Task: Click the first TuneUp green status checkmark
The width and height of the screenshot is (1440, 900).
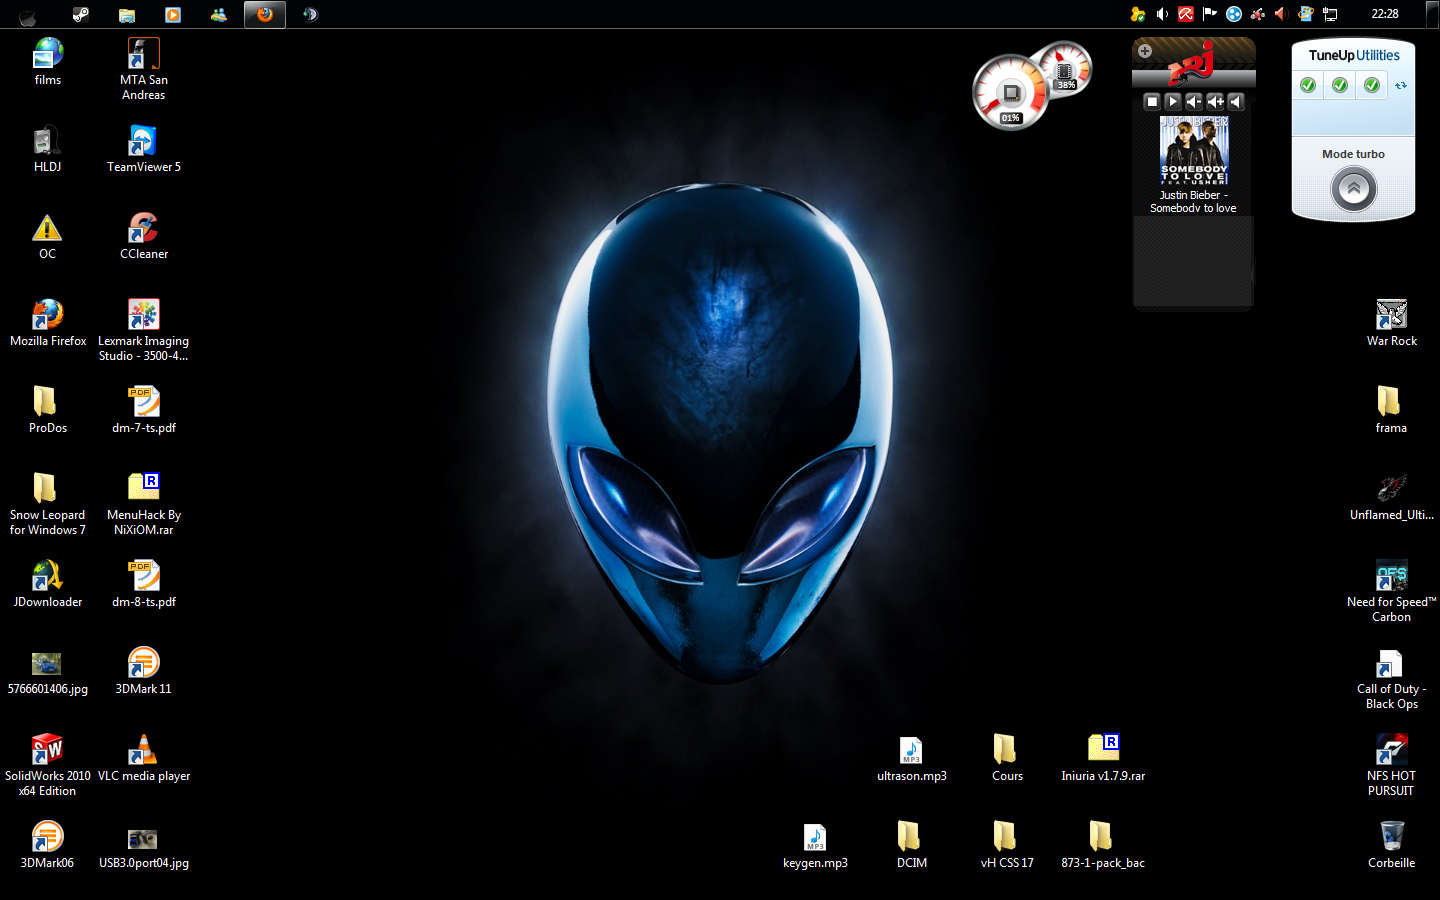Action: (1308, 85)
